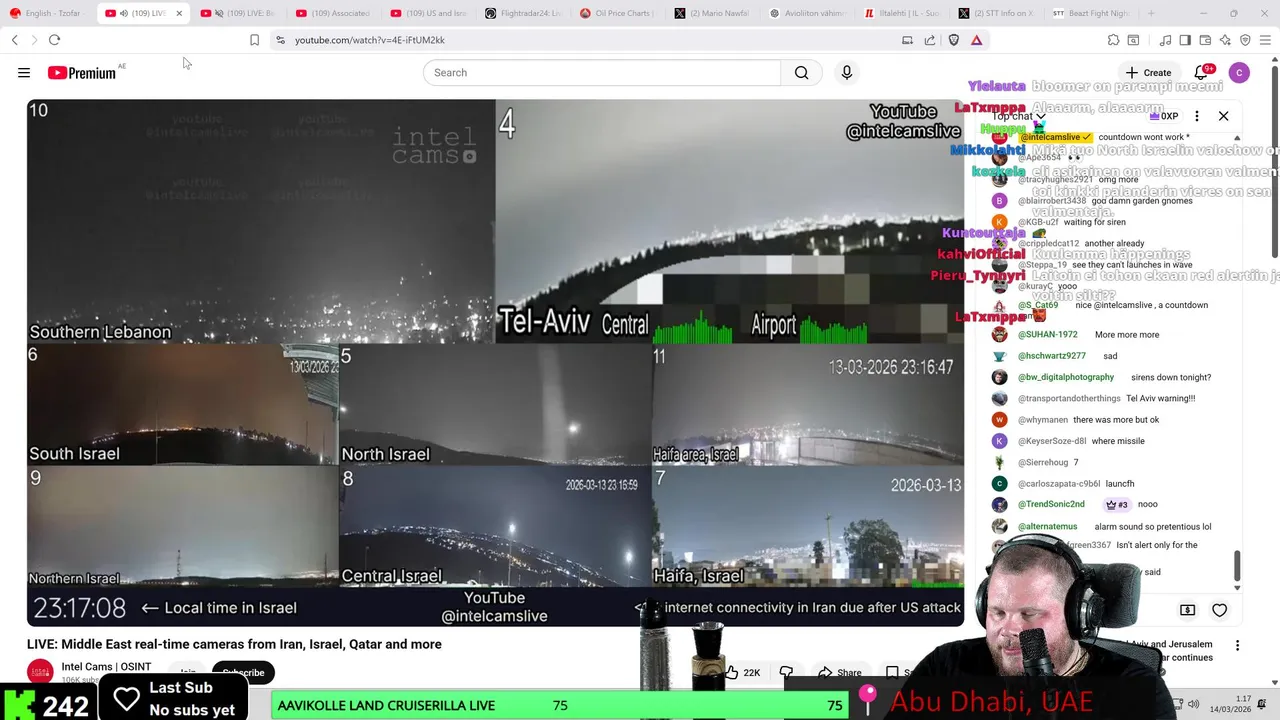The image size is (1280, 720).
Task: Click the Brave rewards triangle icon
Action: (x=976, y=40)
